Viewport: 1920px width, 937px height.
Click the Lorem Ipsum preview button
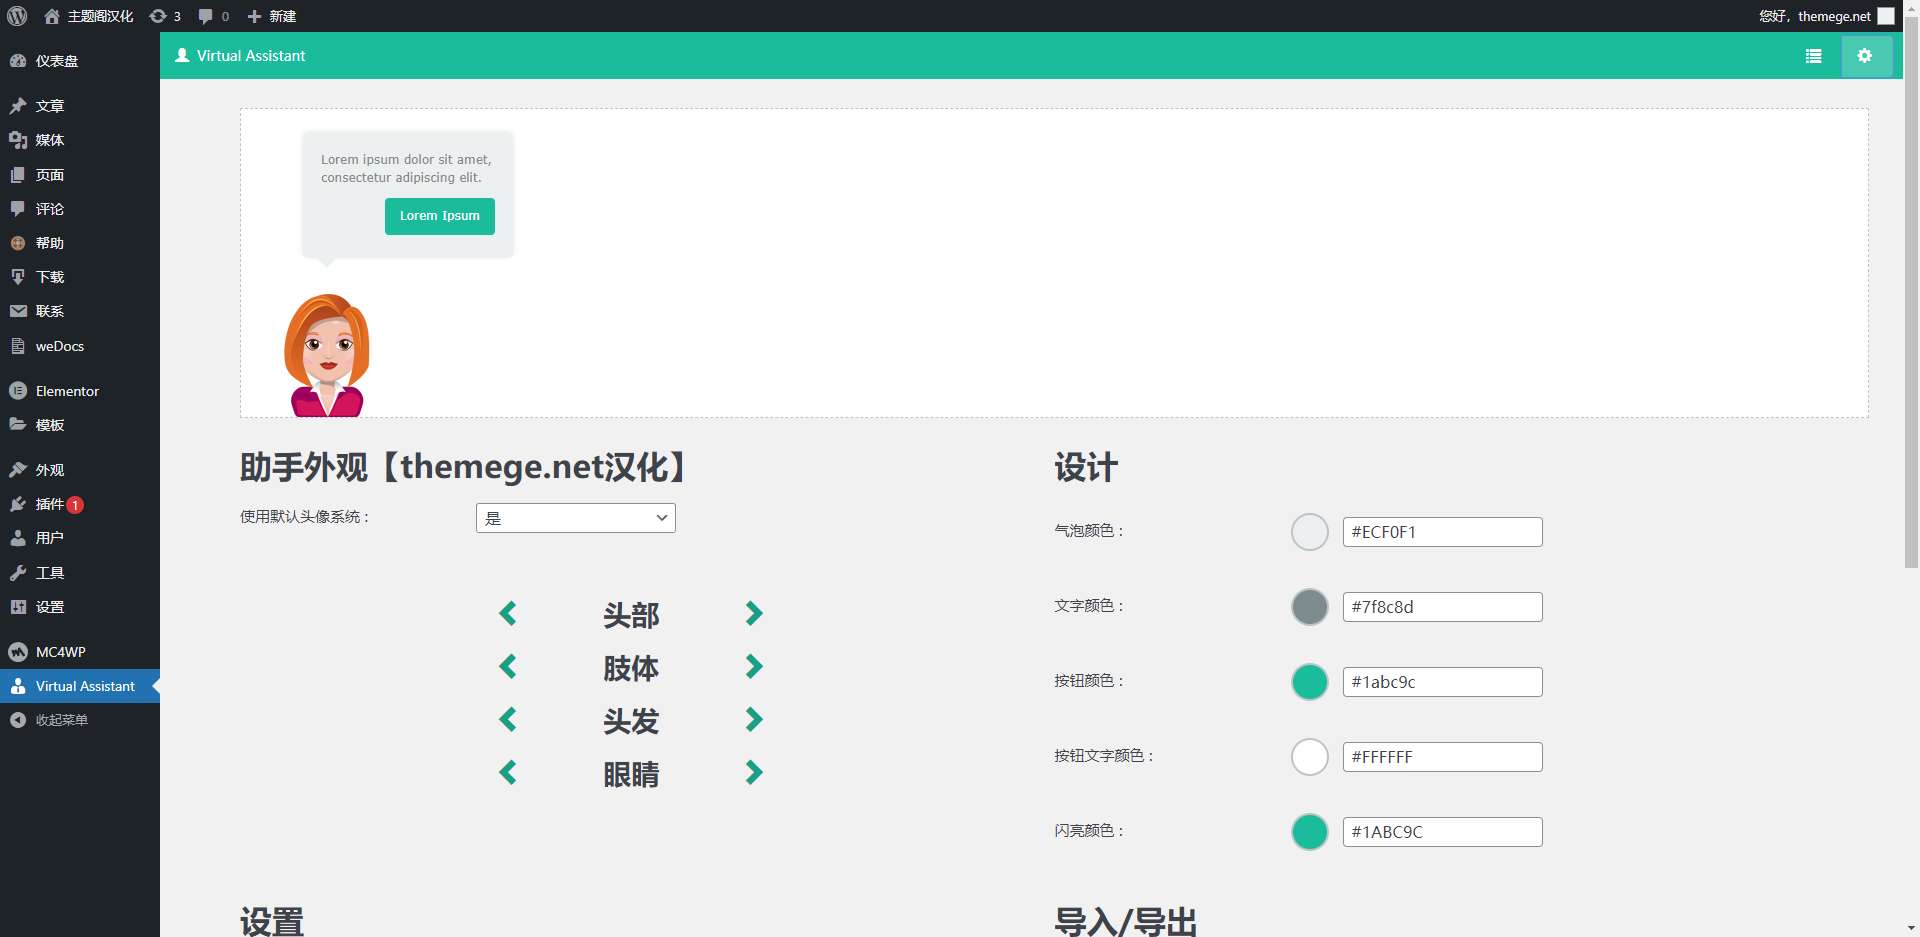440,216
